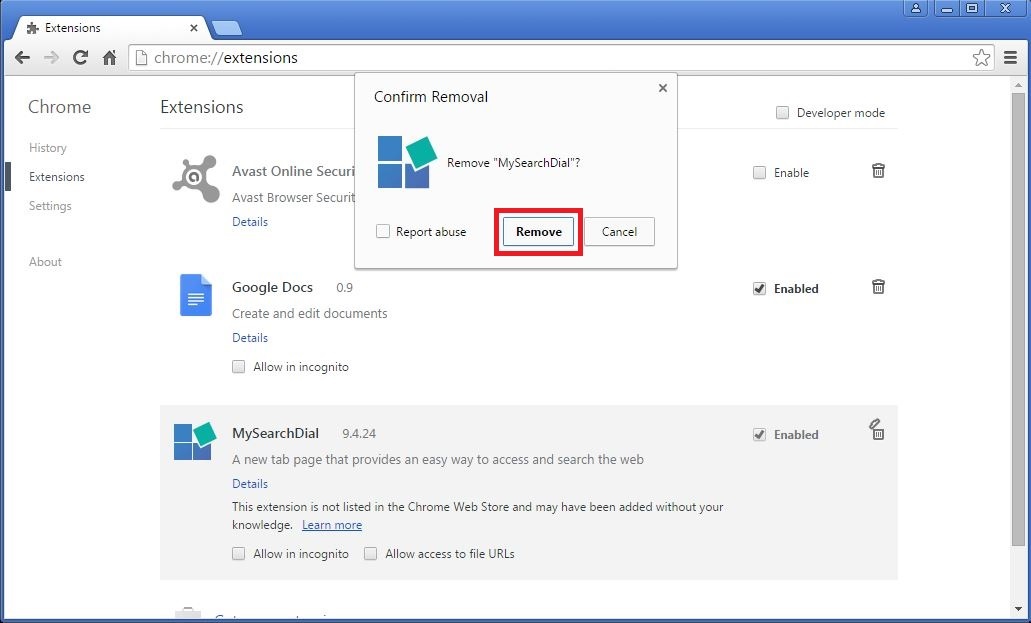Open a new tab

(x=227, y=28)
